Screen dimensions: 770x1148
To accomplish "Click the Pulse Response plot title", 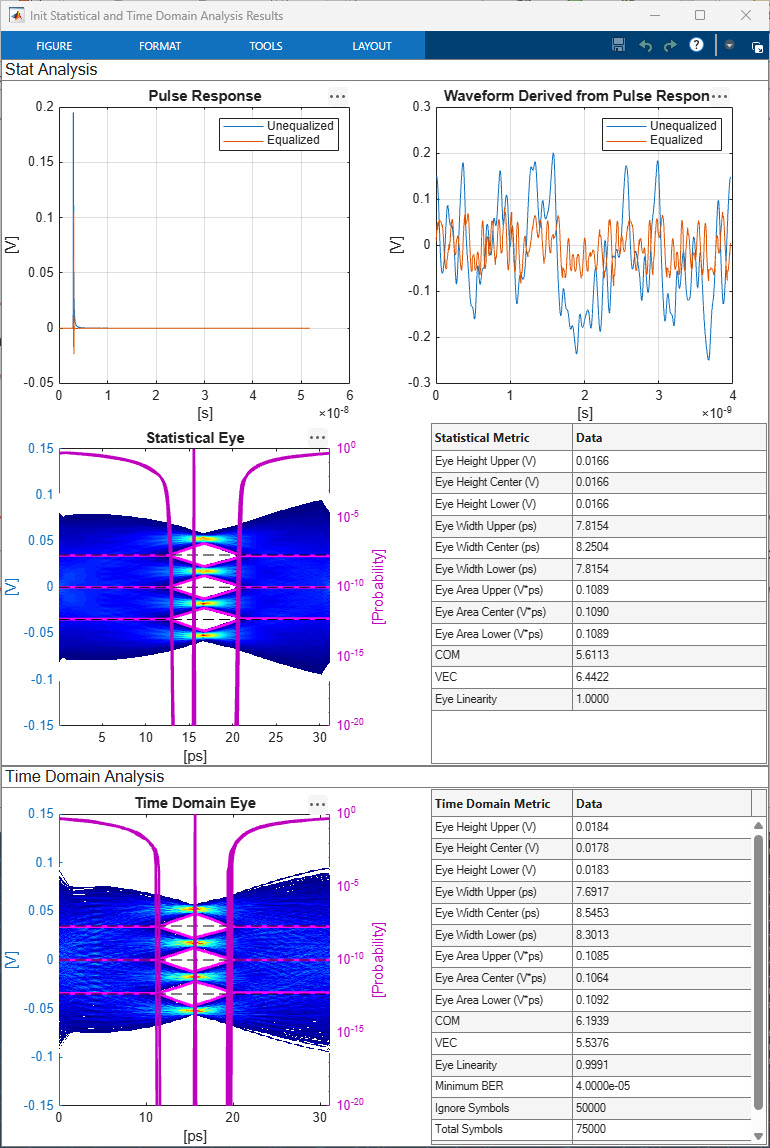I will tap(205, 96).
